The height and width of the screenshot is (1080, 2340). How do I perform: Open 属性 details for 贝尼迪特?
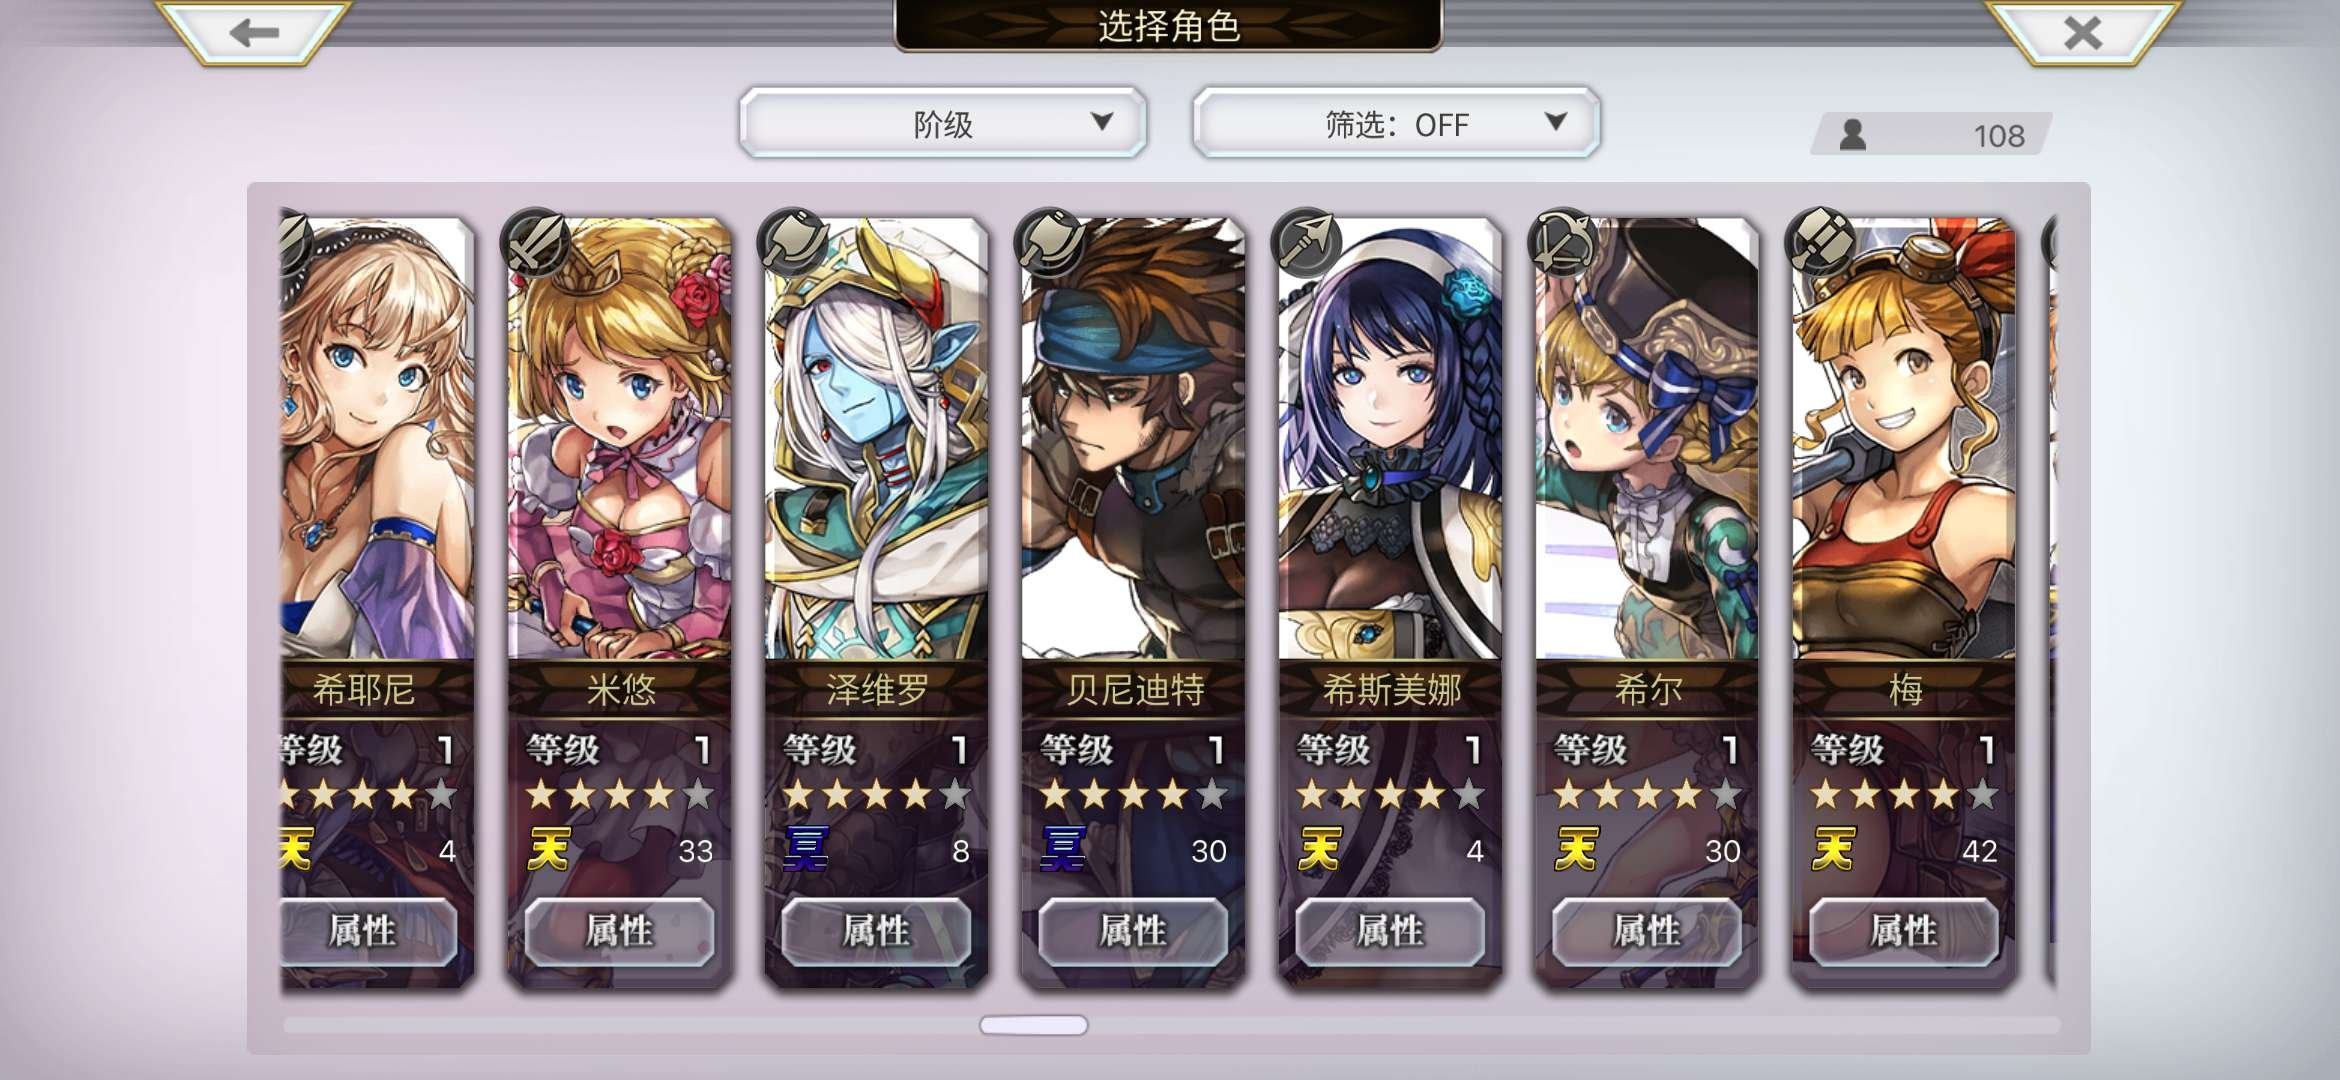1133,932
